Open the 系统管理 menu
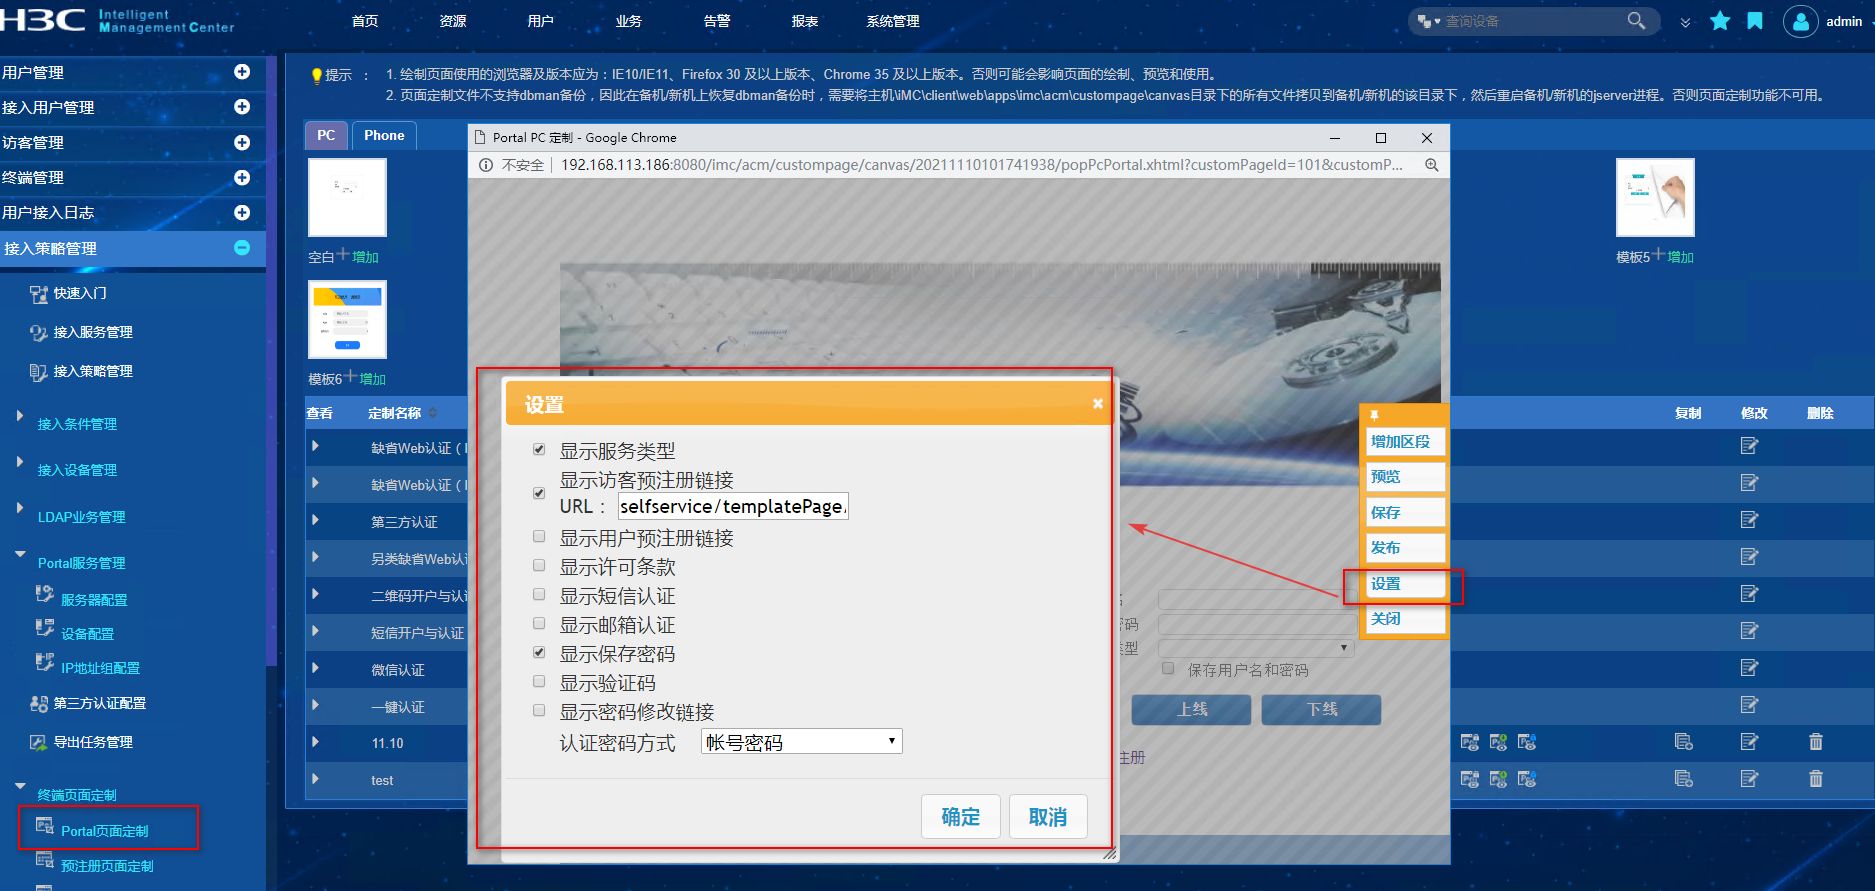 893,21
